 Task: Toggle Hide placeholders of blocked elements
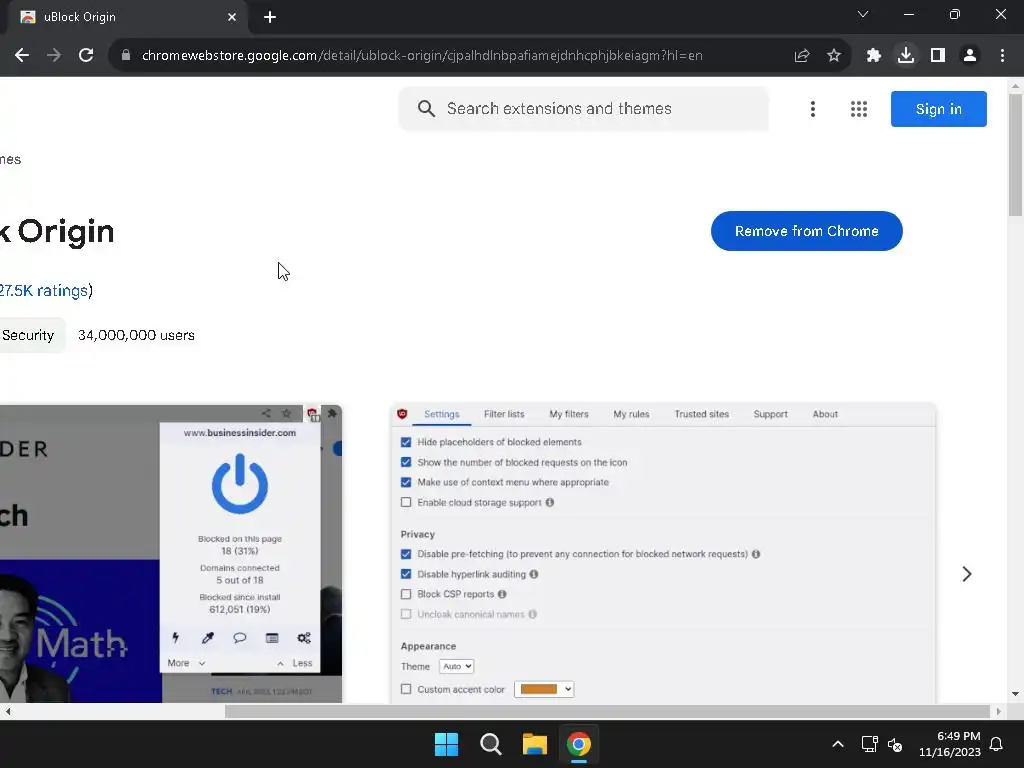coord(406,442)
